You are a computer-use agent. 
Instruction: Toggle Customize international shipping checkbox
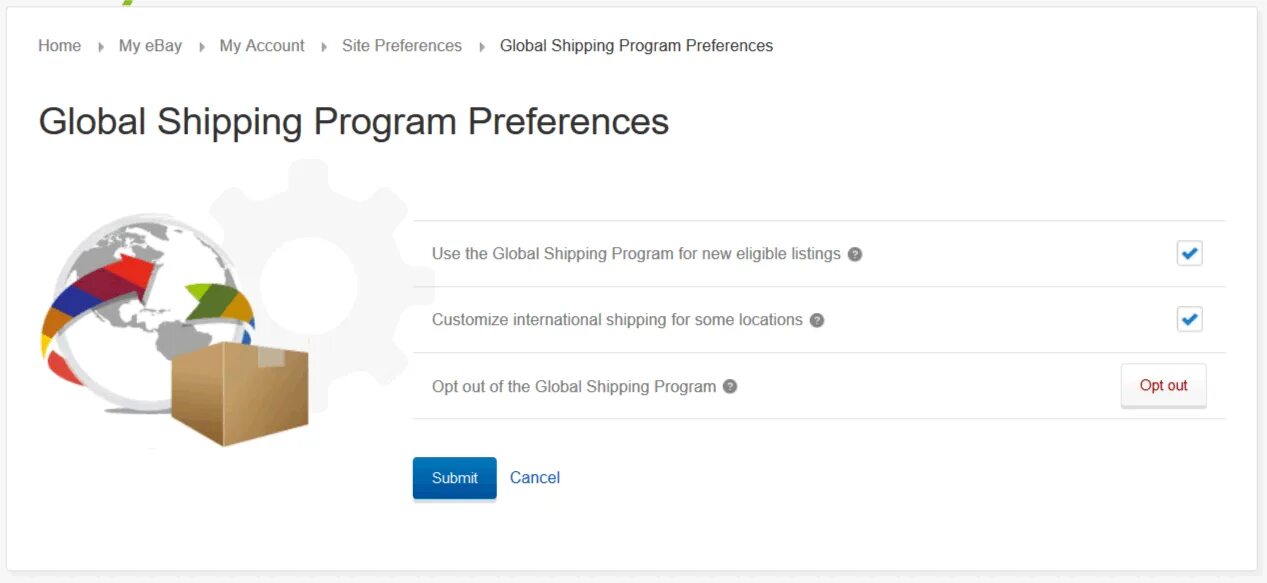(1189, 320)
